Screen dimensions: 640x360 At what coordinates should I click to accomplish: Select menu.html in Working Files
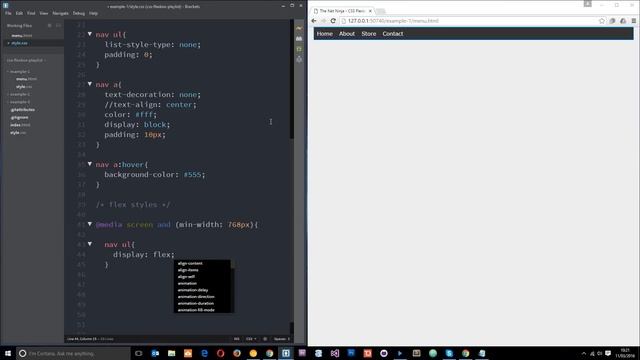[x=22, y=36]
